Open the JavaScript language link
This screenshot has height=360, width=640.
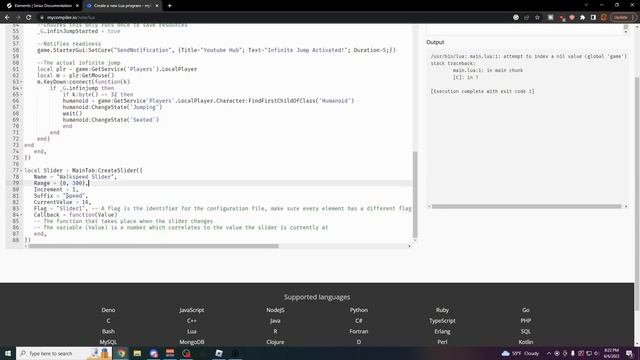(x=191, y=310)
